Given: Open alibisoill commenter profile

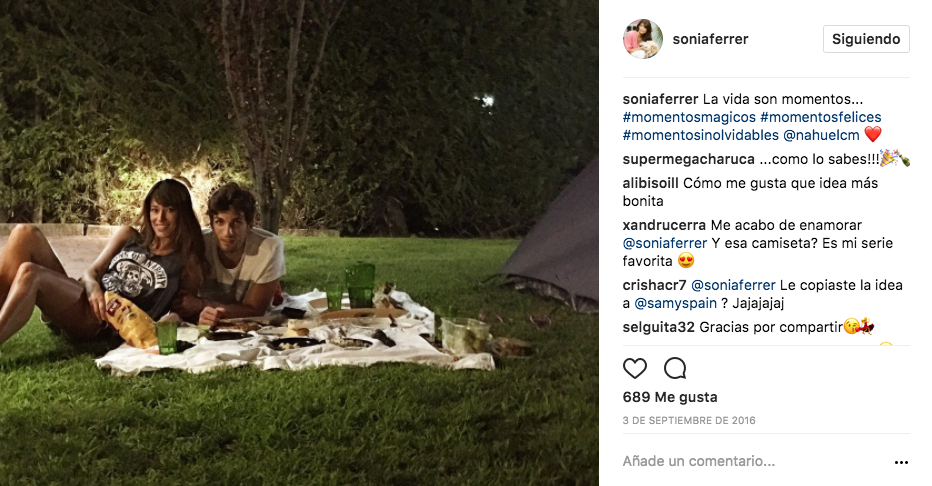Looking at the screenshot, I should point(650,183).
